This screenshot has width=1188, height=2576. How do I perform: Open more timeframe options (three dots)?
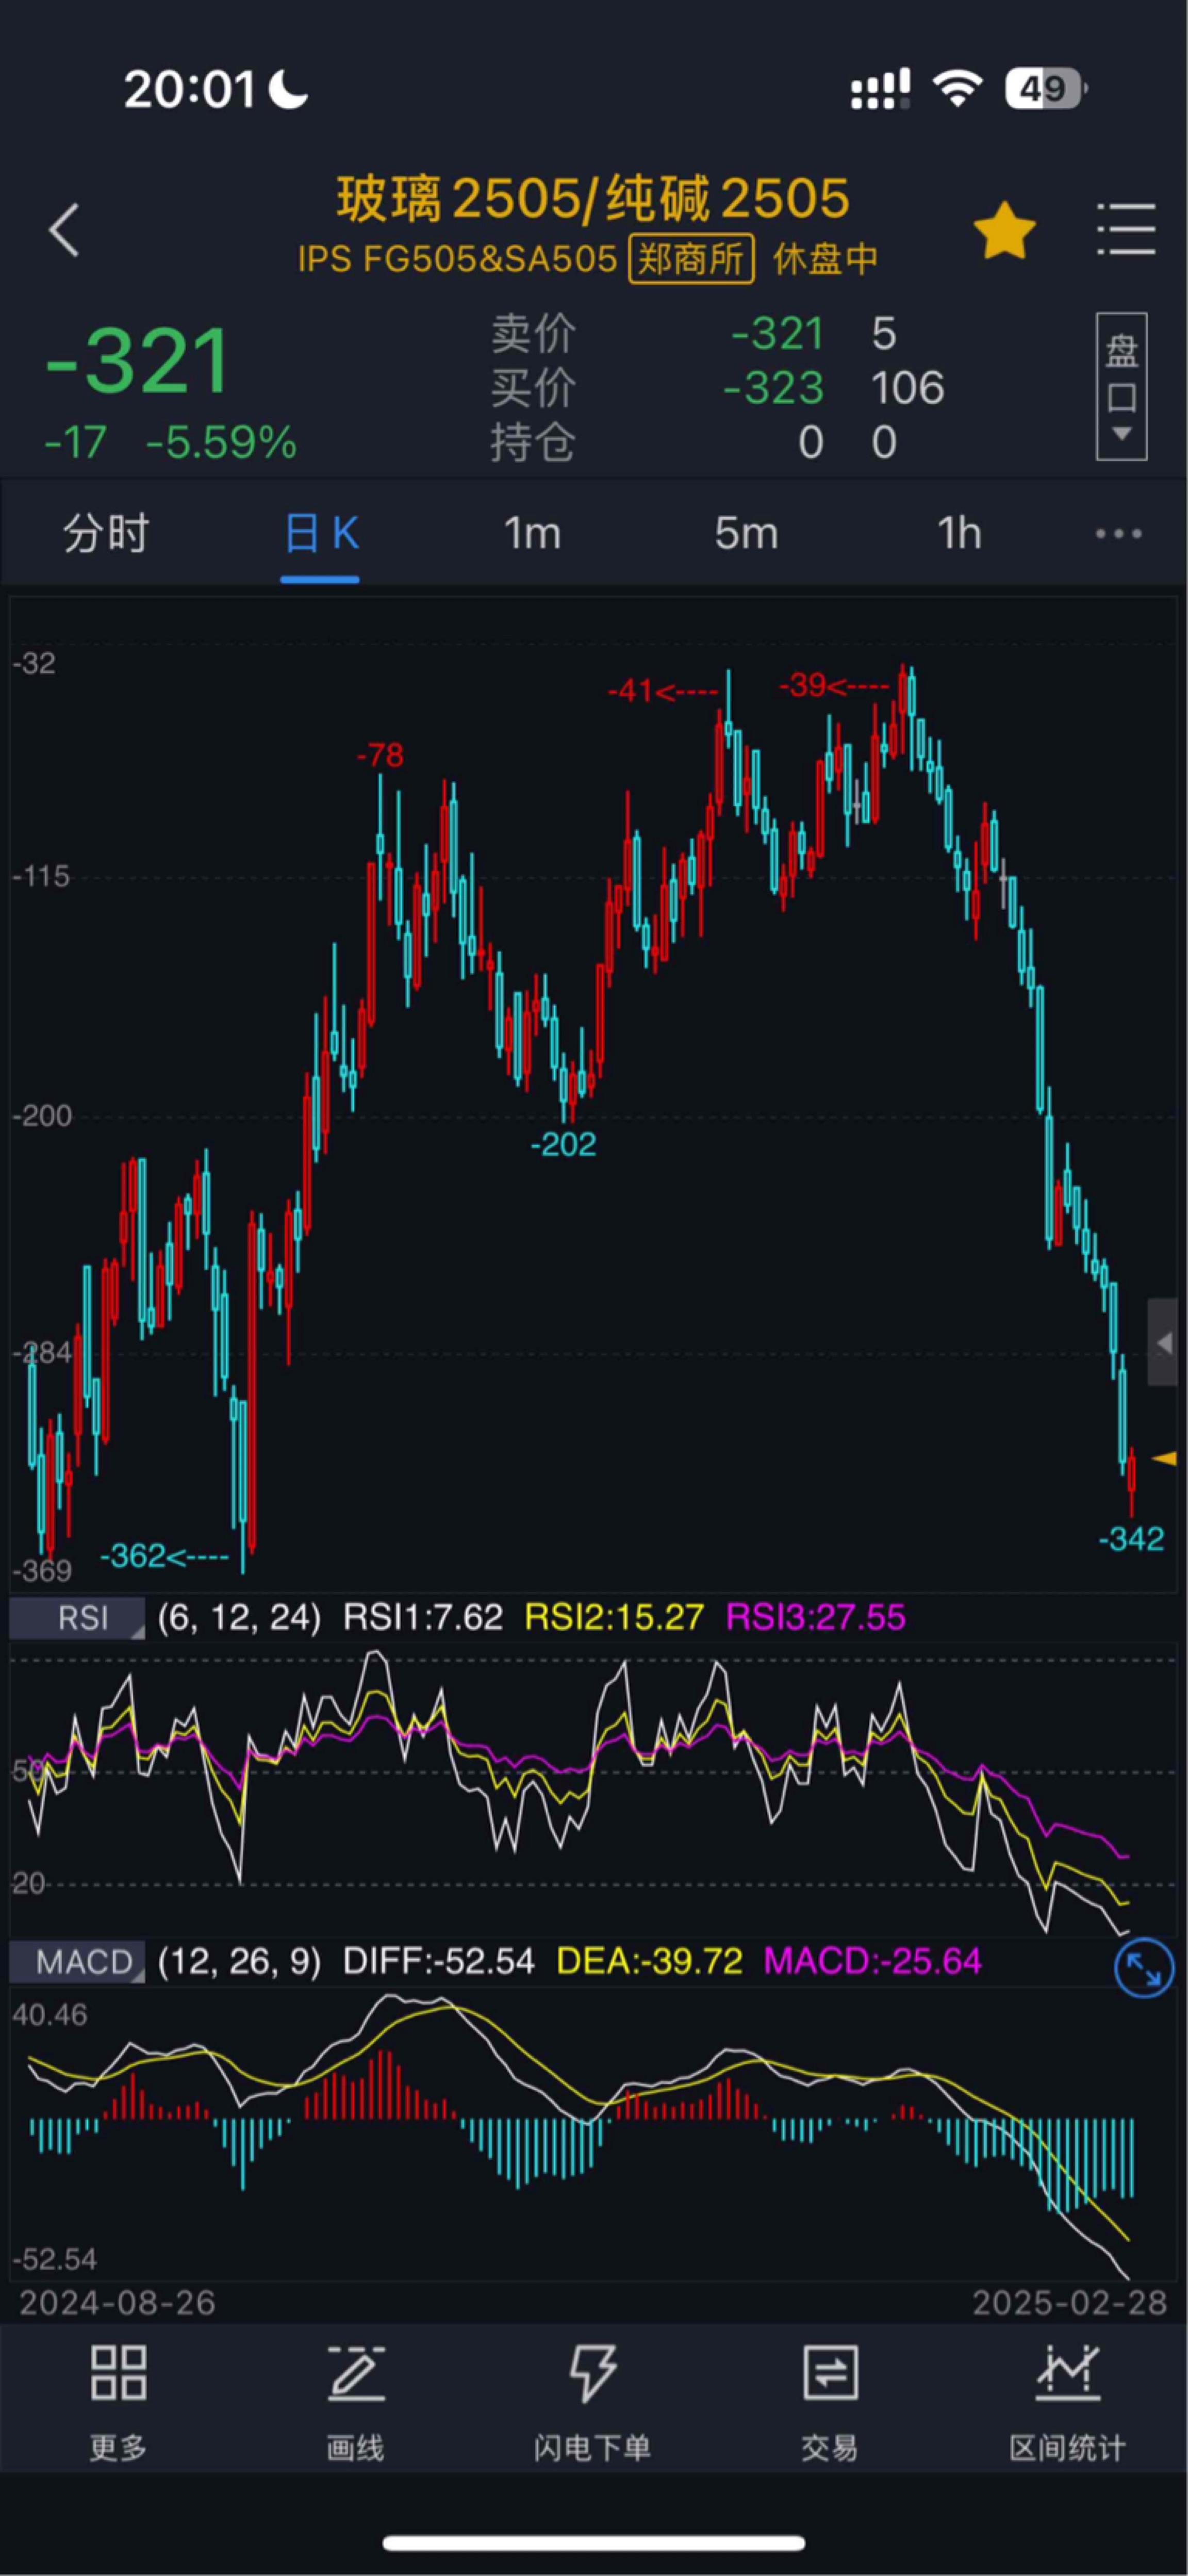tap(1118, 534)
